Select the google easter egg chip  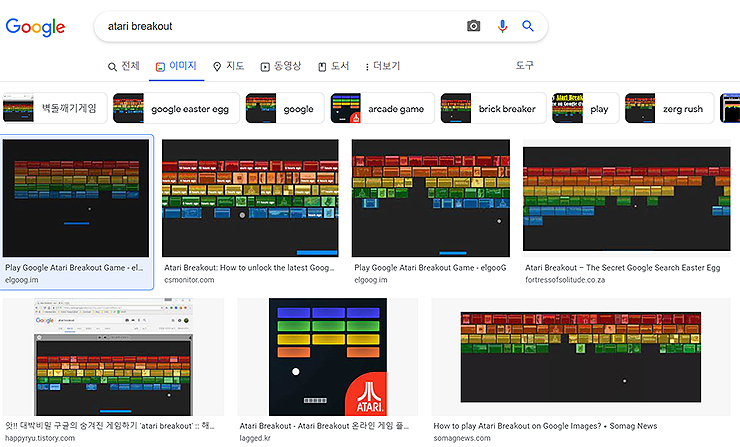tap(176, 109)
